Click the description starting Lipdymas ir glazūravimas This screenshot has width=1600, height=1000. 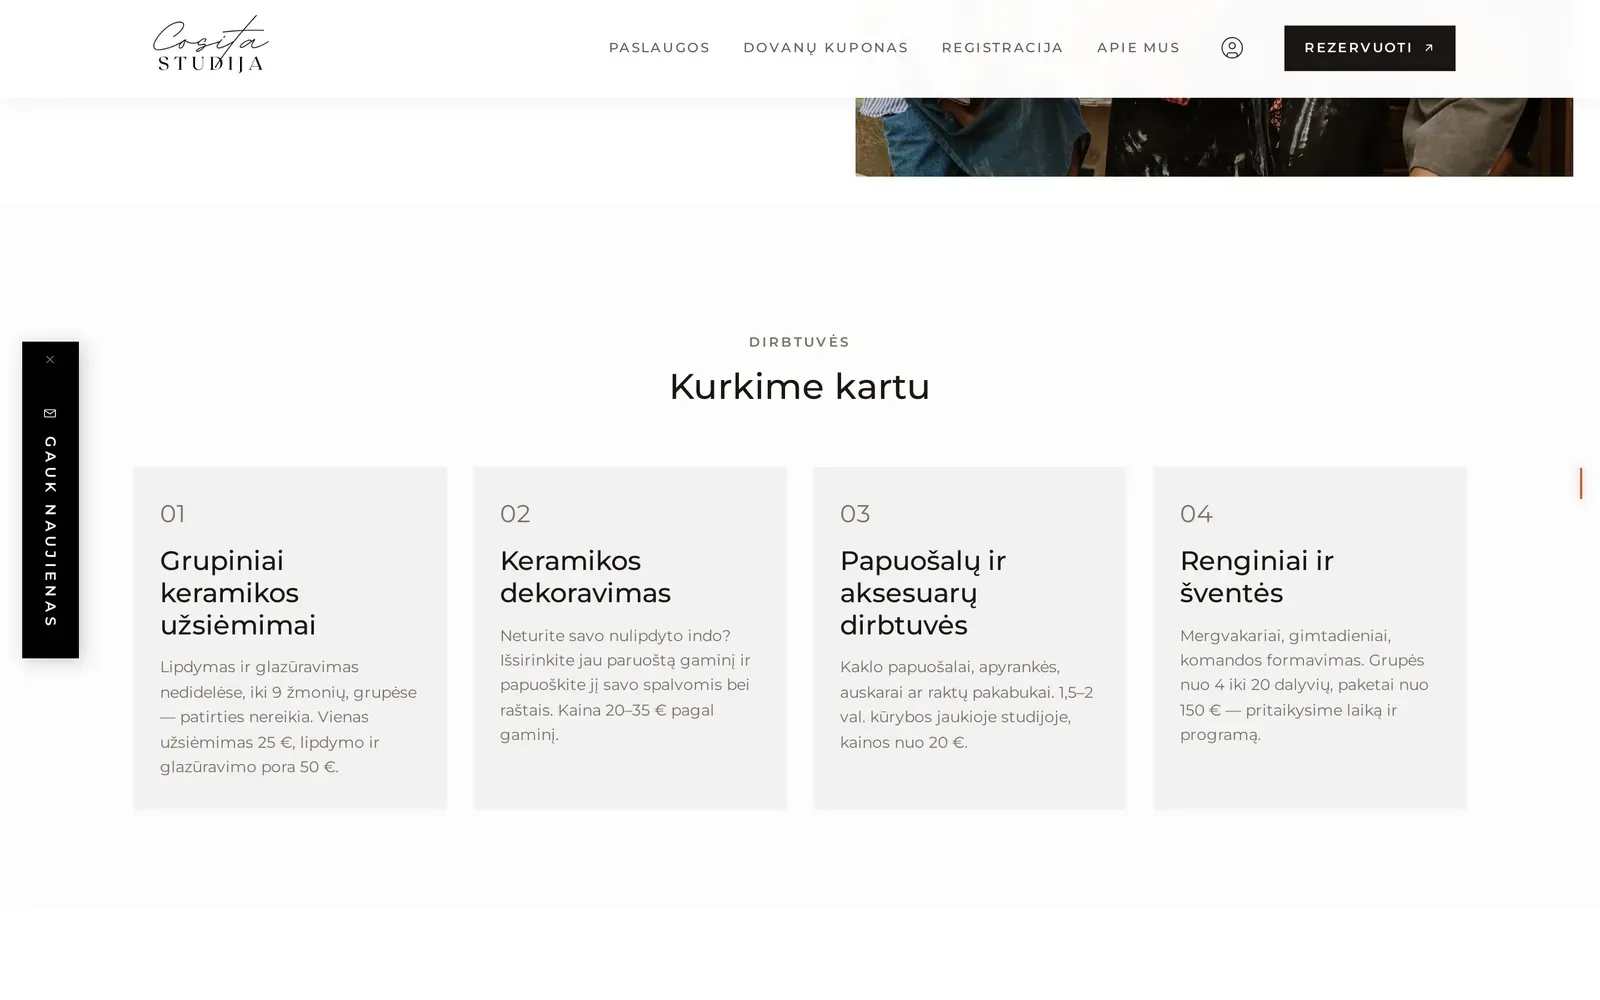click(288, 717)
